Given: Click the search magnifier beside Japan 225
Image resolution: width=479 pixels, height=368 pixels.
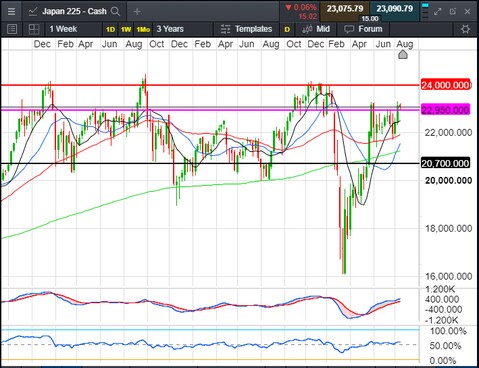Looking at the screenshot, I should [x=115, y=12].
